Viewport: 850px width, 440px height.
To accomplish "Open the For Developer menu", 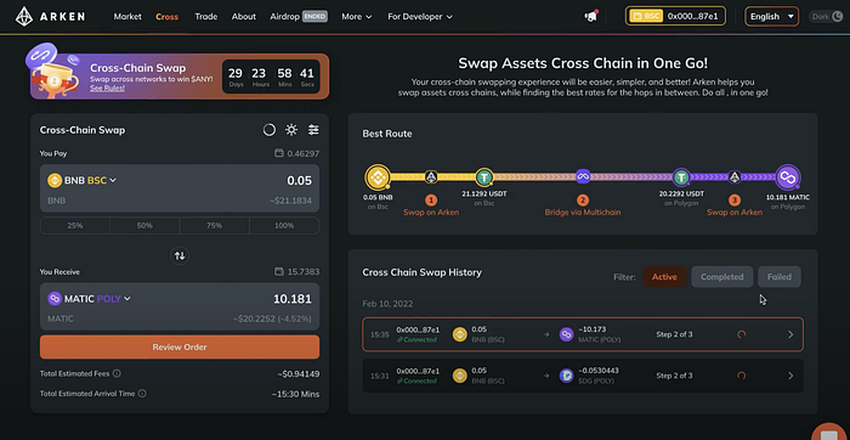I will pyautogui.click(x=420, y=16).
